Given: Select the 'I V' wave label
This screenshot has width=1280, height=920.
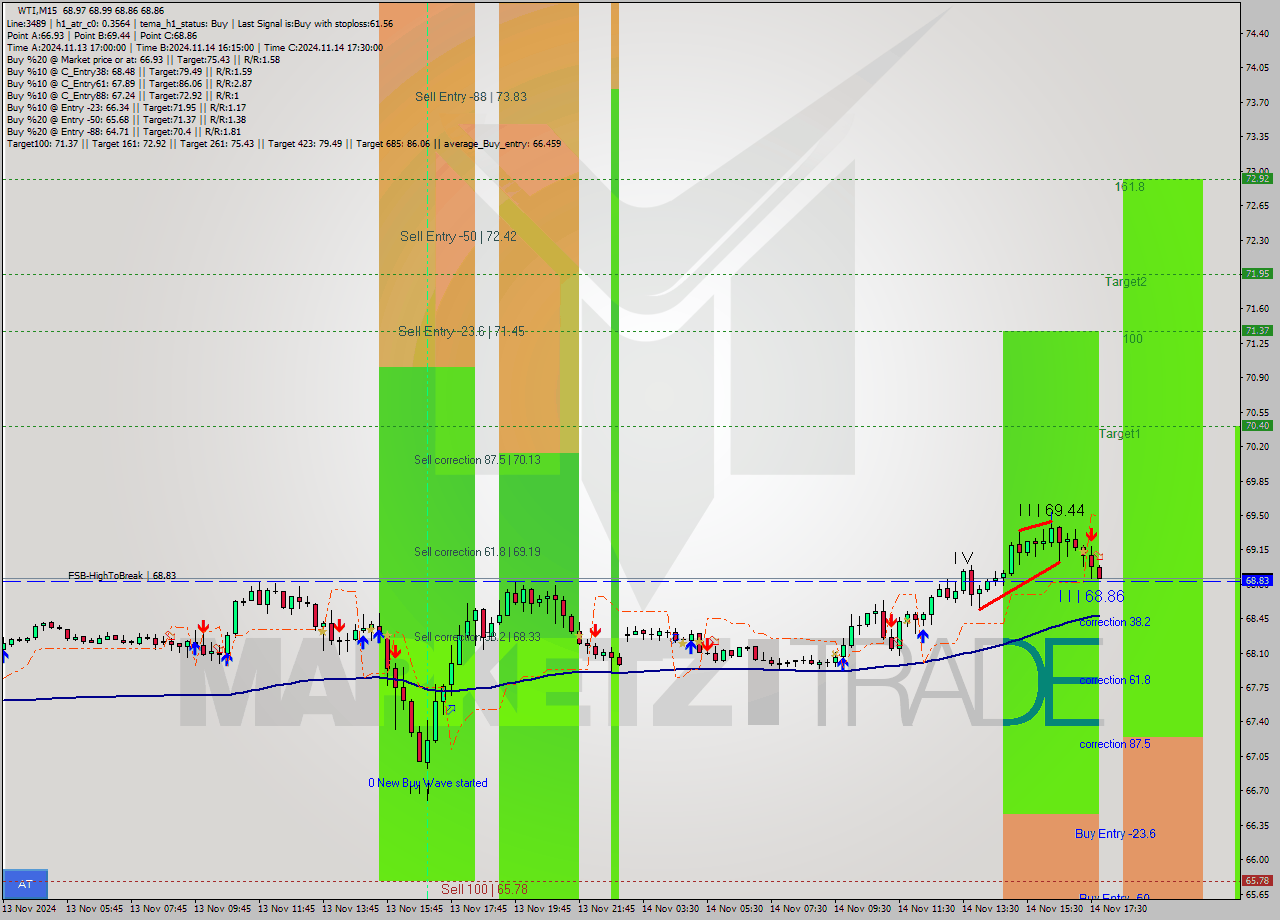Looking at the screenshot, I should (963, 558).
